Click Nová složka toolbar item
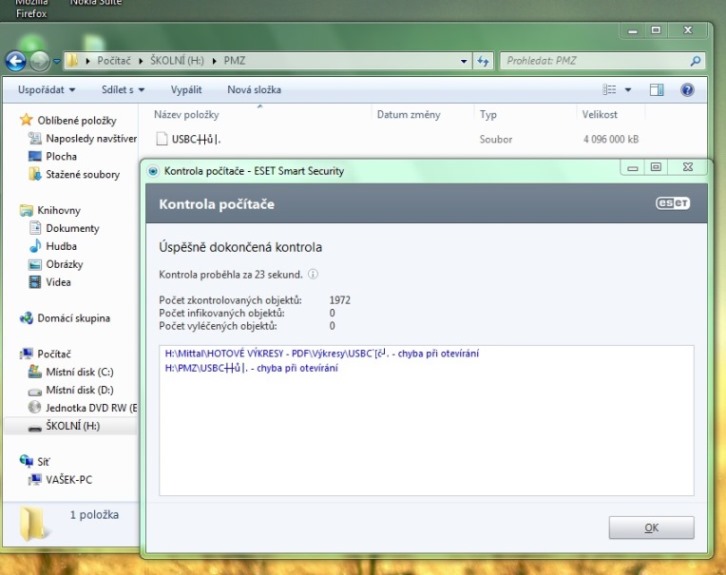 coord(254,90)
